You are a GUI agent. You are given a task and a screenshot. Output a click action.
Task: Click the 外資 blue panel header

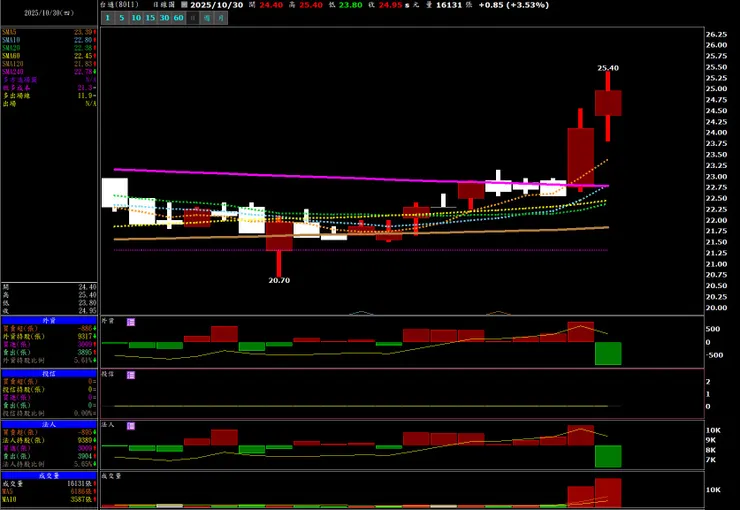pyautogui.click(x=49, y=320)
